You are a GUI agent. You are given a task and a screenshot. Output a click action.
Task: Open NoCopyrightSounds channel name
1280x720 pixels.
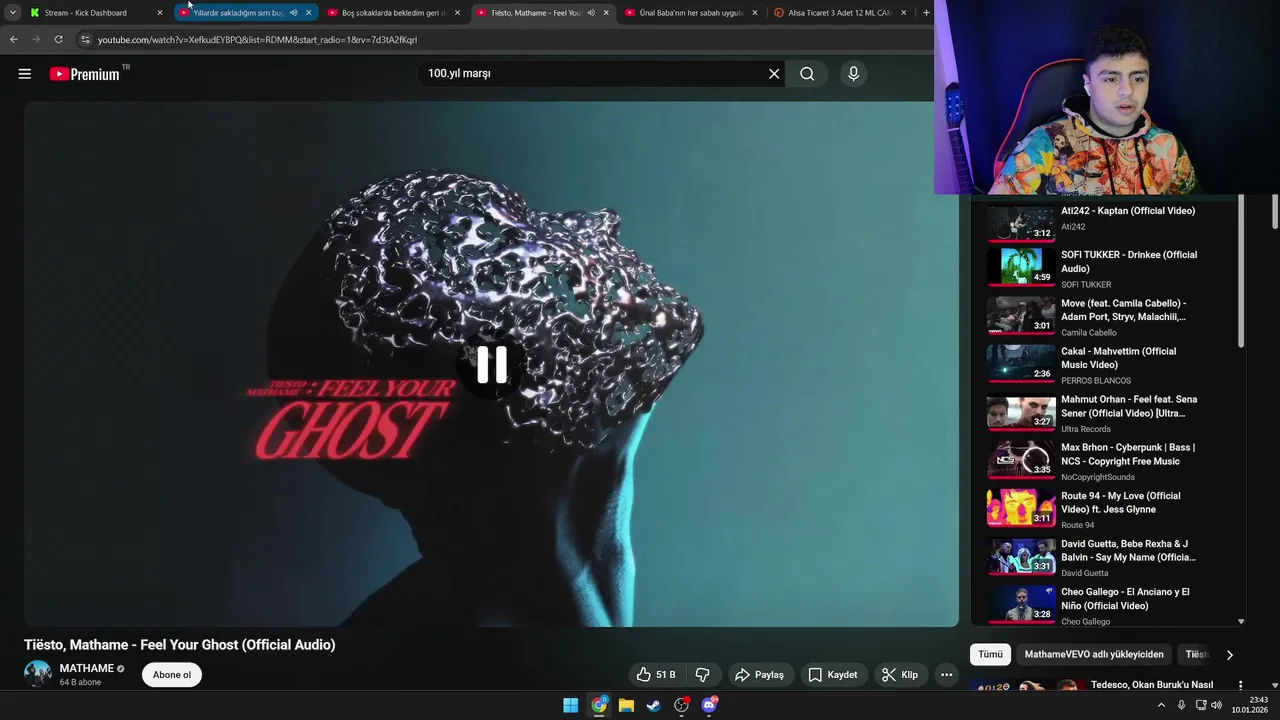[x=1096, y=477]
